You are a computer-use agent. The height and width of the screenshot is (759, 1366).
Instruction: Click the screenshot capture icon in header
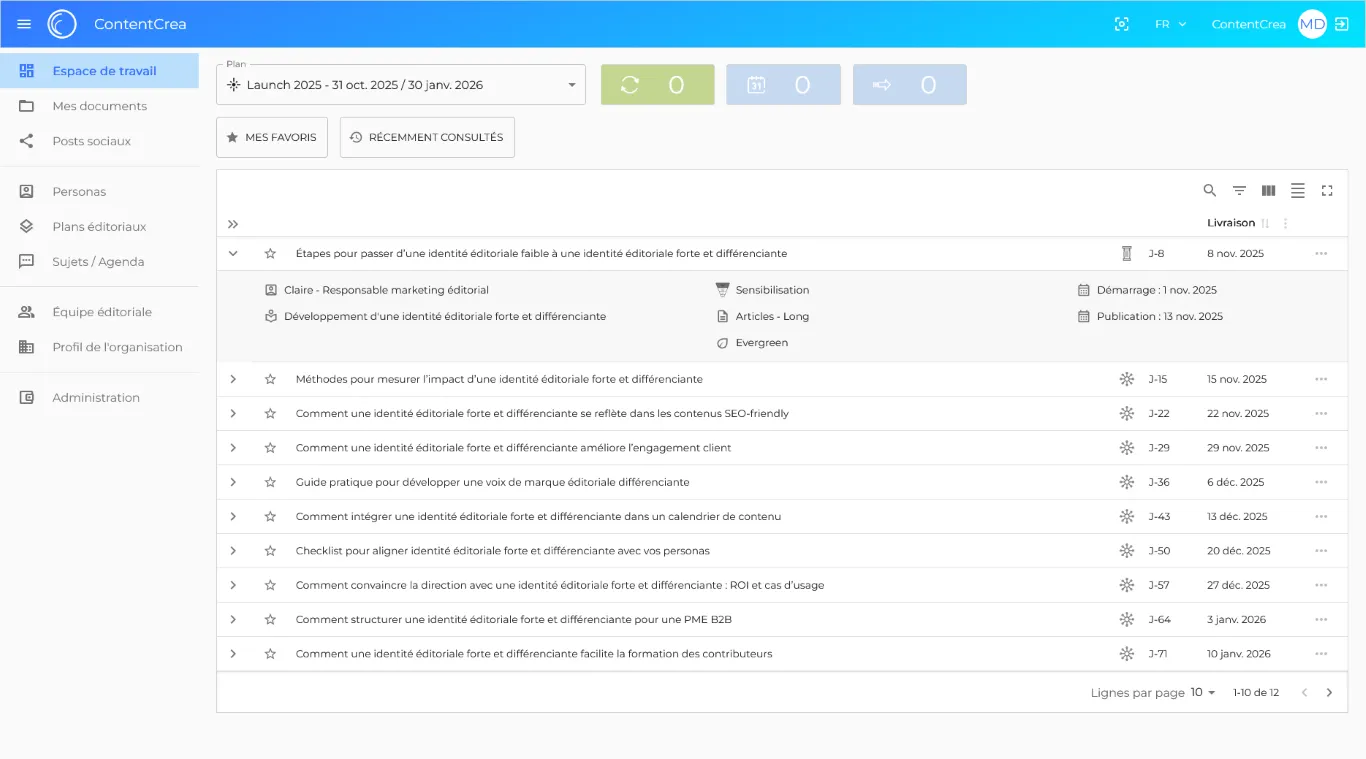tap(1122, 24)
